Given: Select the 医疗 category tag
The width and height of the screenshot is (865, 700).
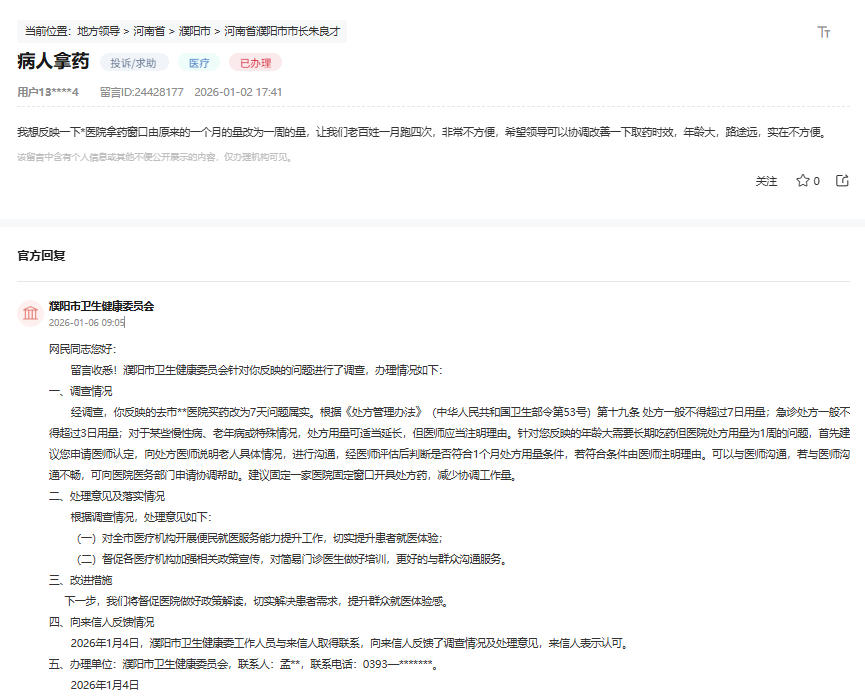Looking at the screenshot, I should coord(199,63).
